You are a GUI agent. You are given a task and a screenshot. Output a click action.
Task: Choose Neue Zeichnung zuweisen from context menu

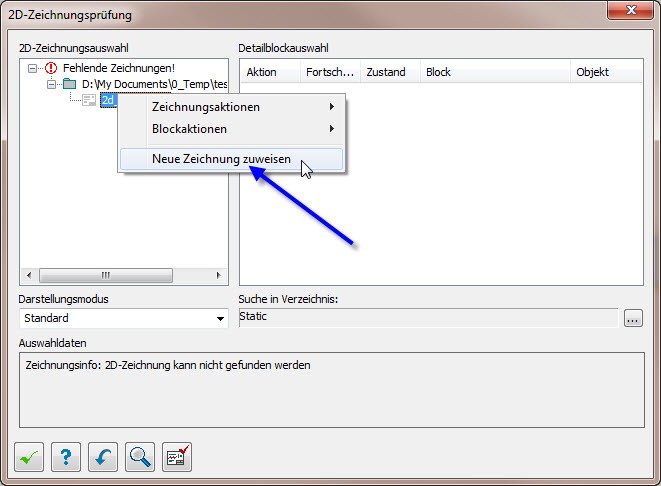(x=231, y=159)
